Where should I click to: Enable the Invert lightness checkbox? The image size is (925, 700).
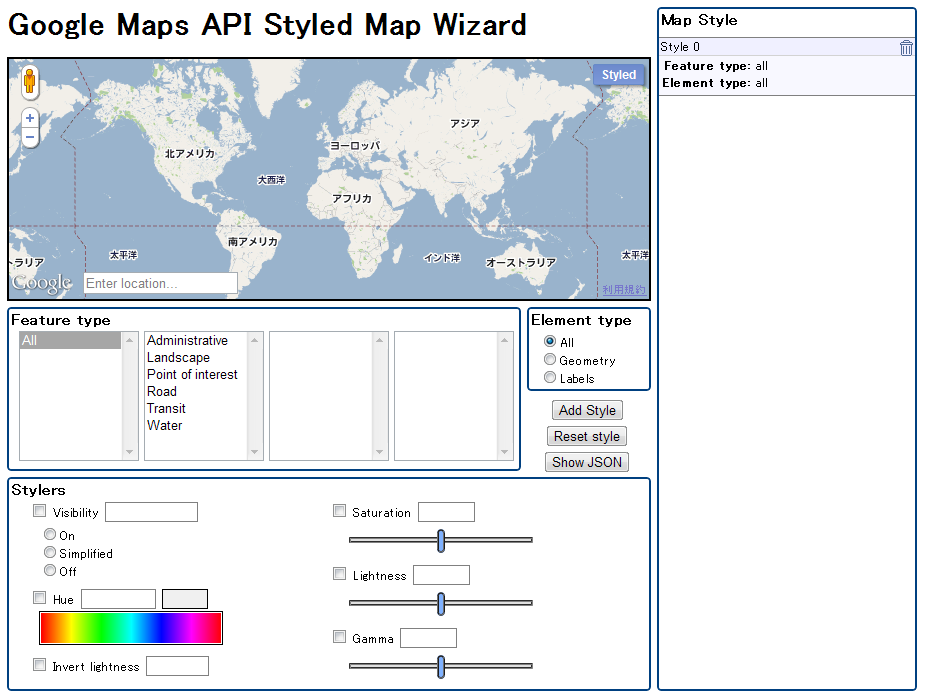[x=40, y=665]
